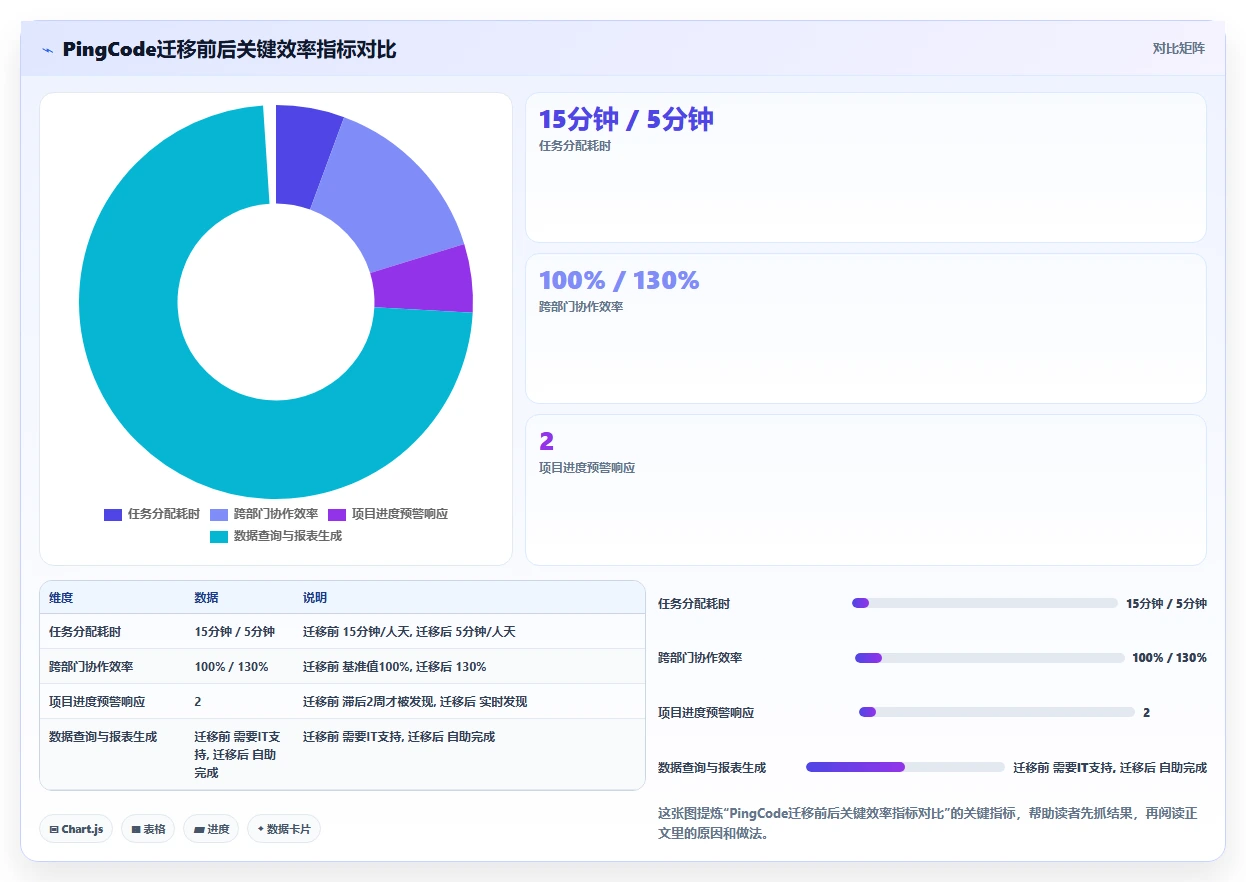Click the 数据 column header

(x=206, y=598)
